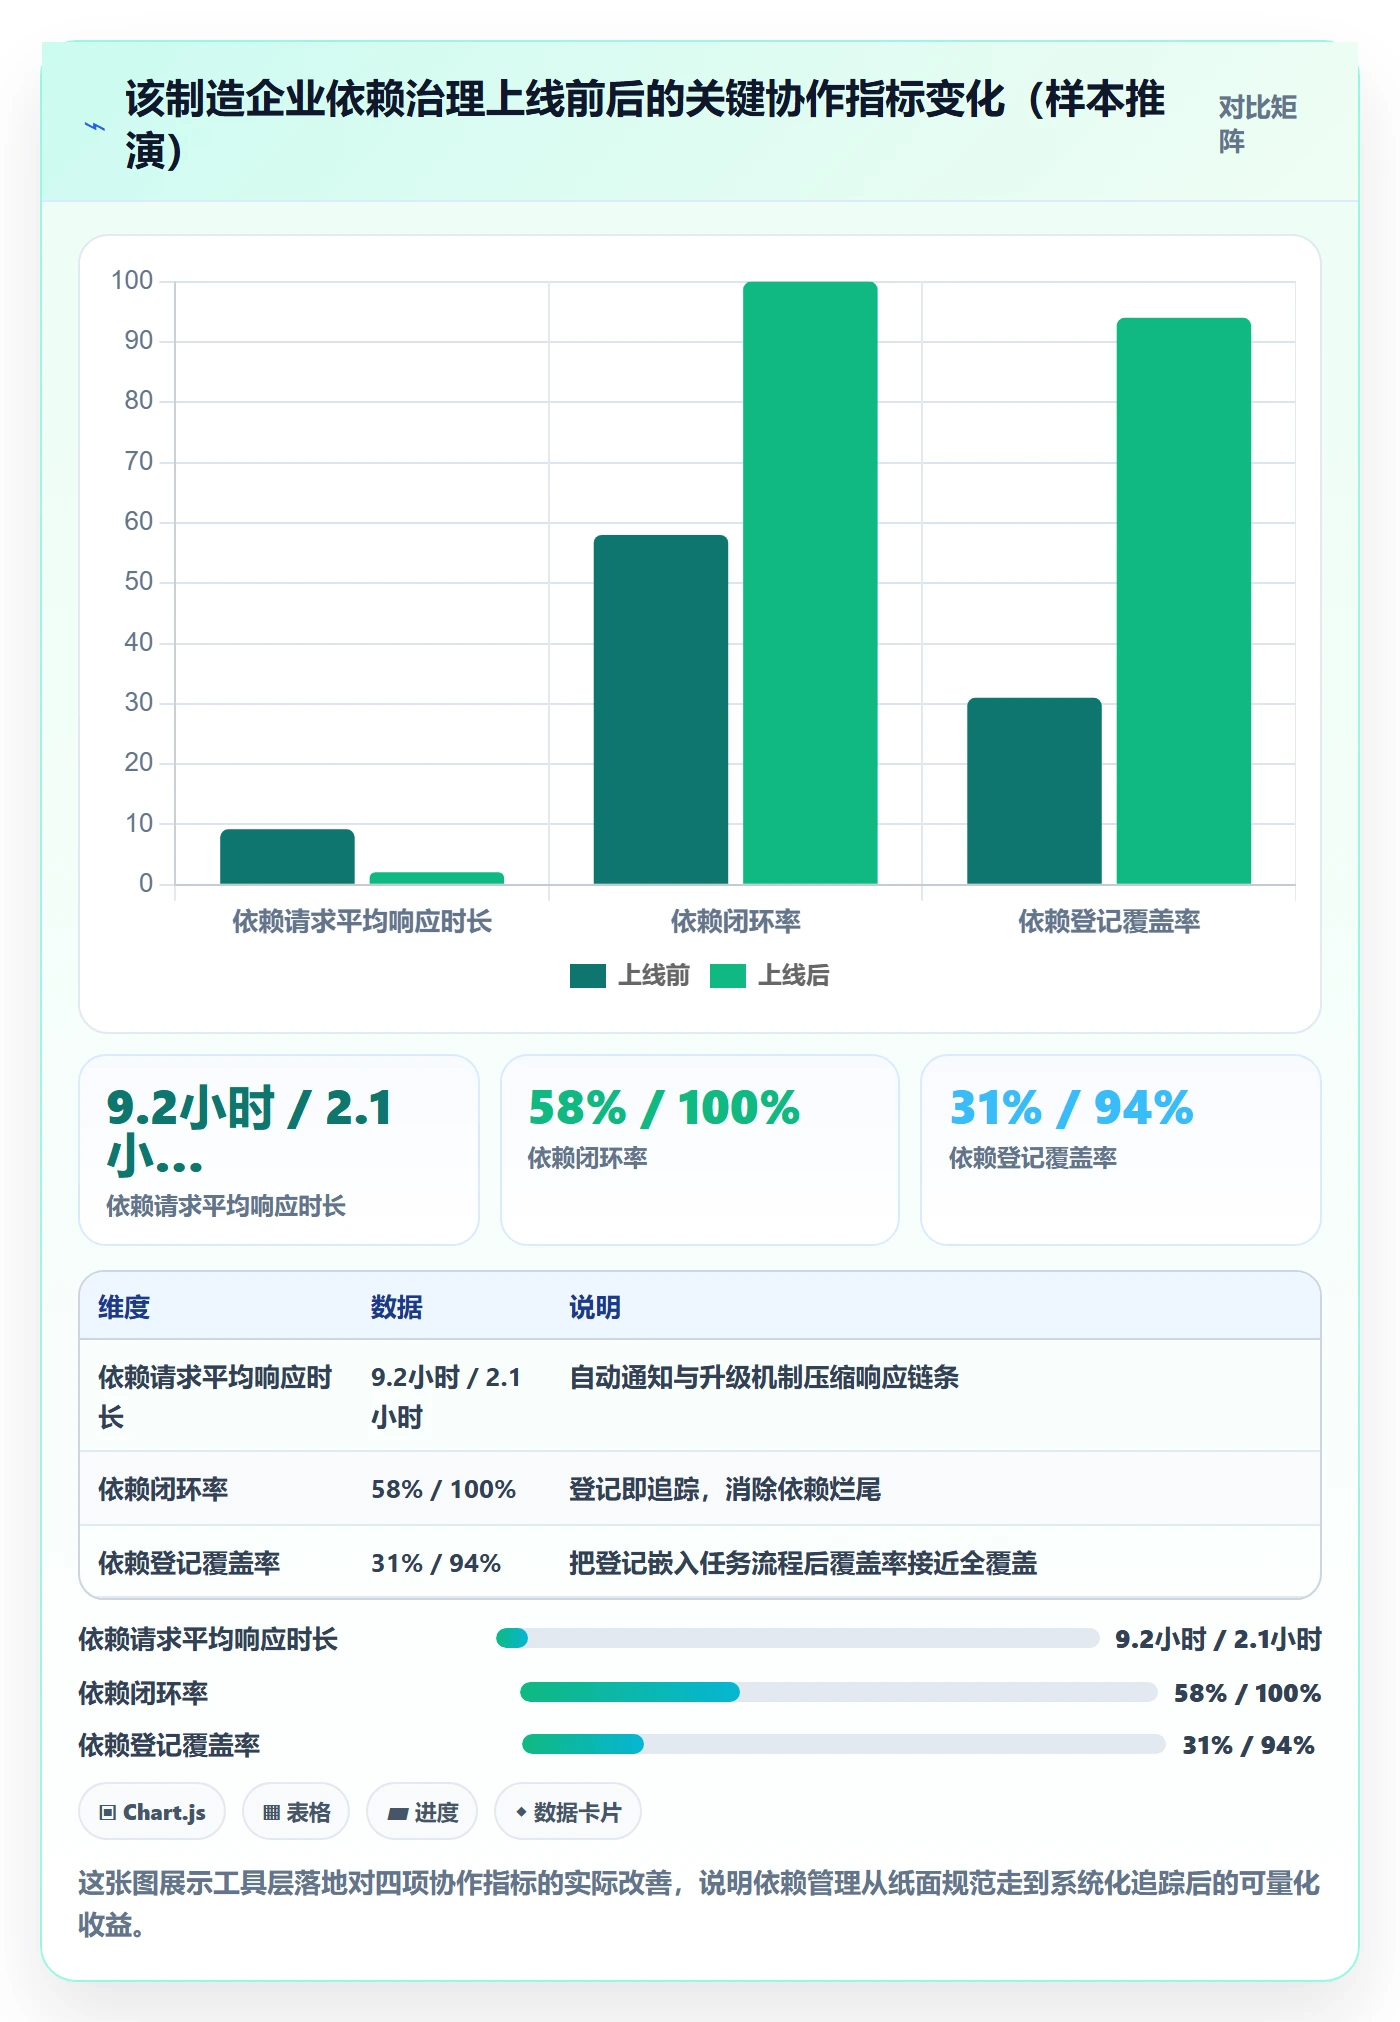1400x2022 pixels.
Task: Select the Chart.js tag pill
Action: (152, 1812)
